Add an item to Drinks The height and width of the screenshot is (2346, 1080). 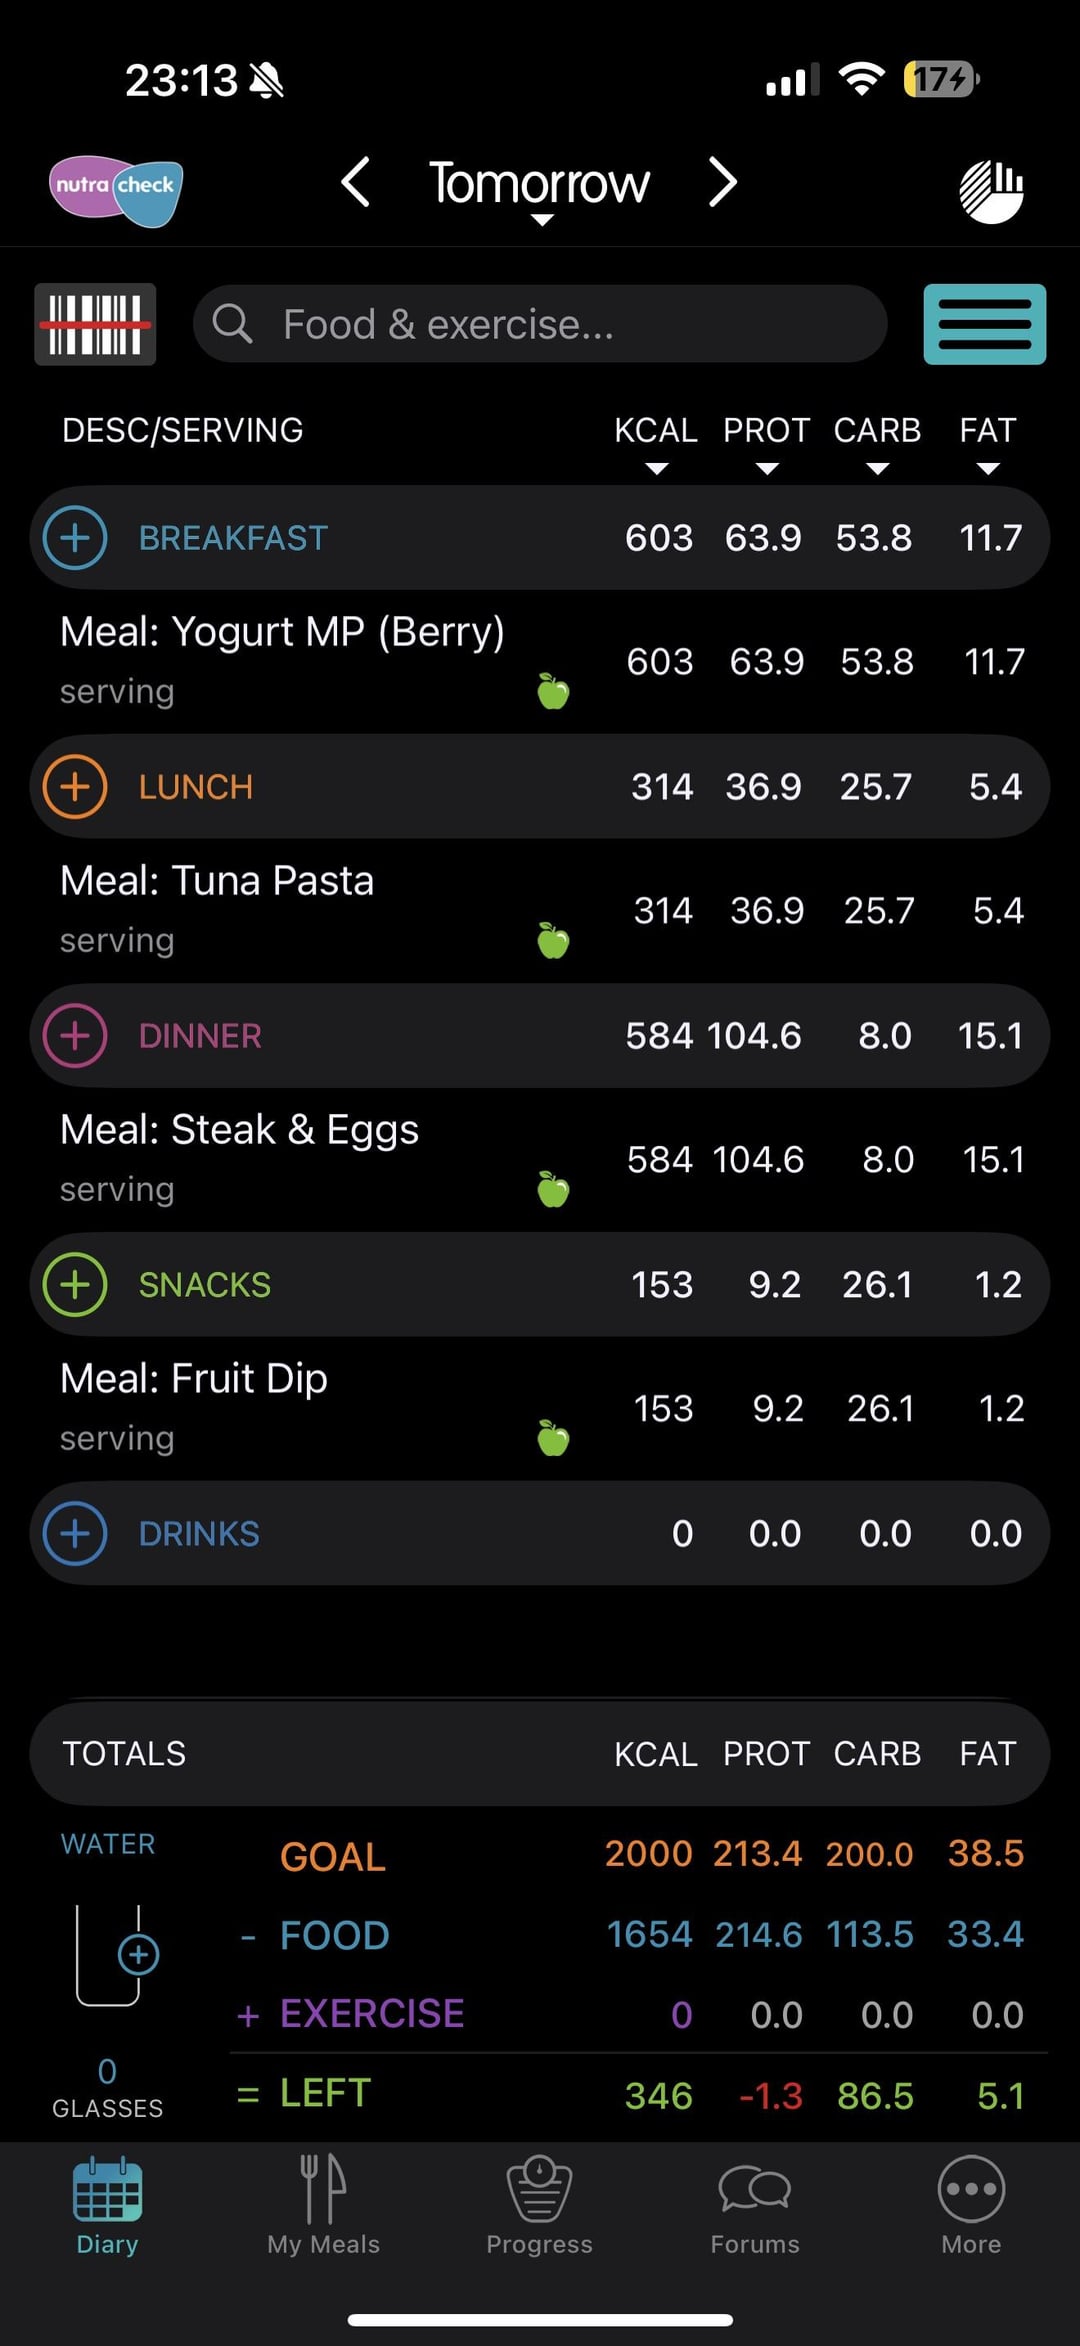pos(75,1534)
